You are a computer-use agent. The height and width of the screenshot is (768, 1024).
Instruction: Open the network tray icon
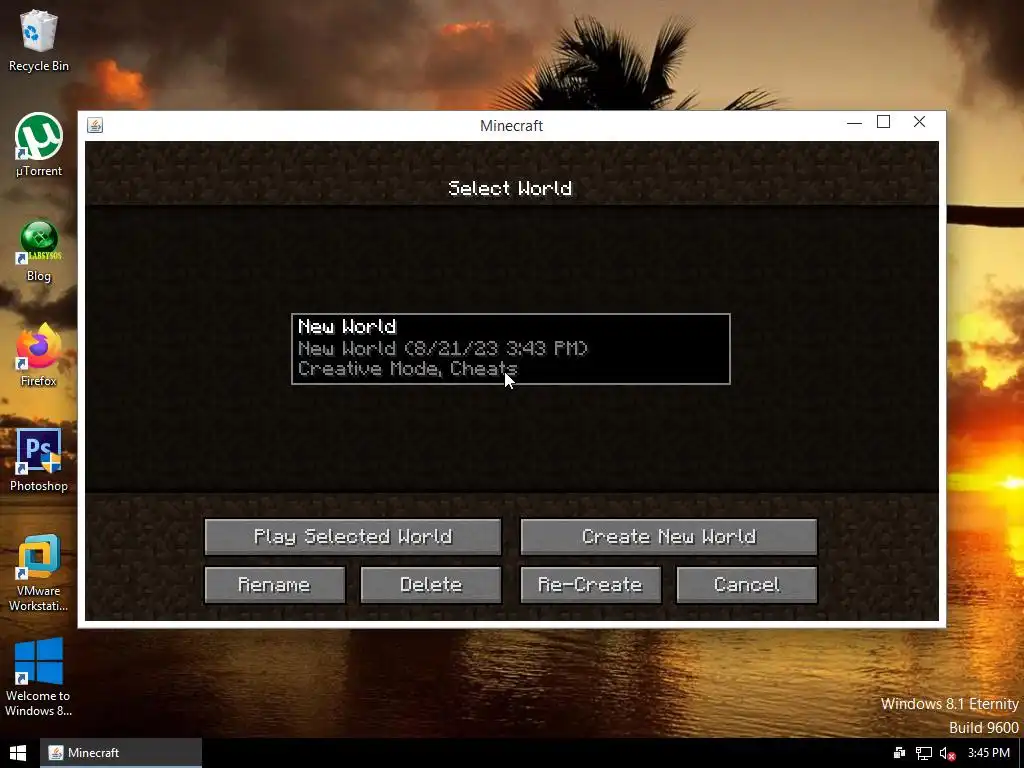click(923, 754)
